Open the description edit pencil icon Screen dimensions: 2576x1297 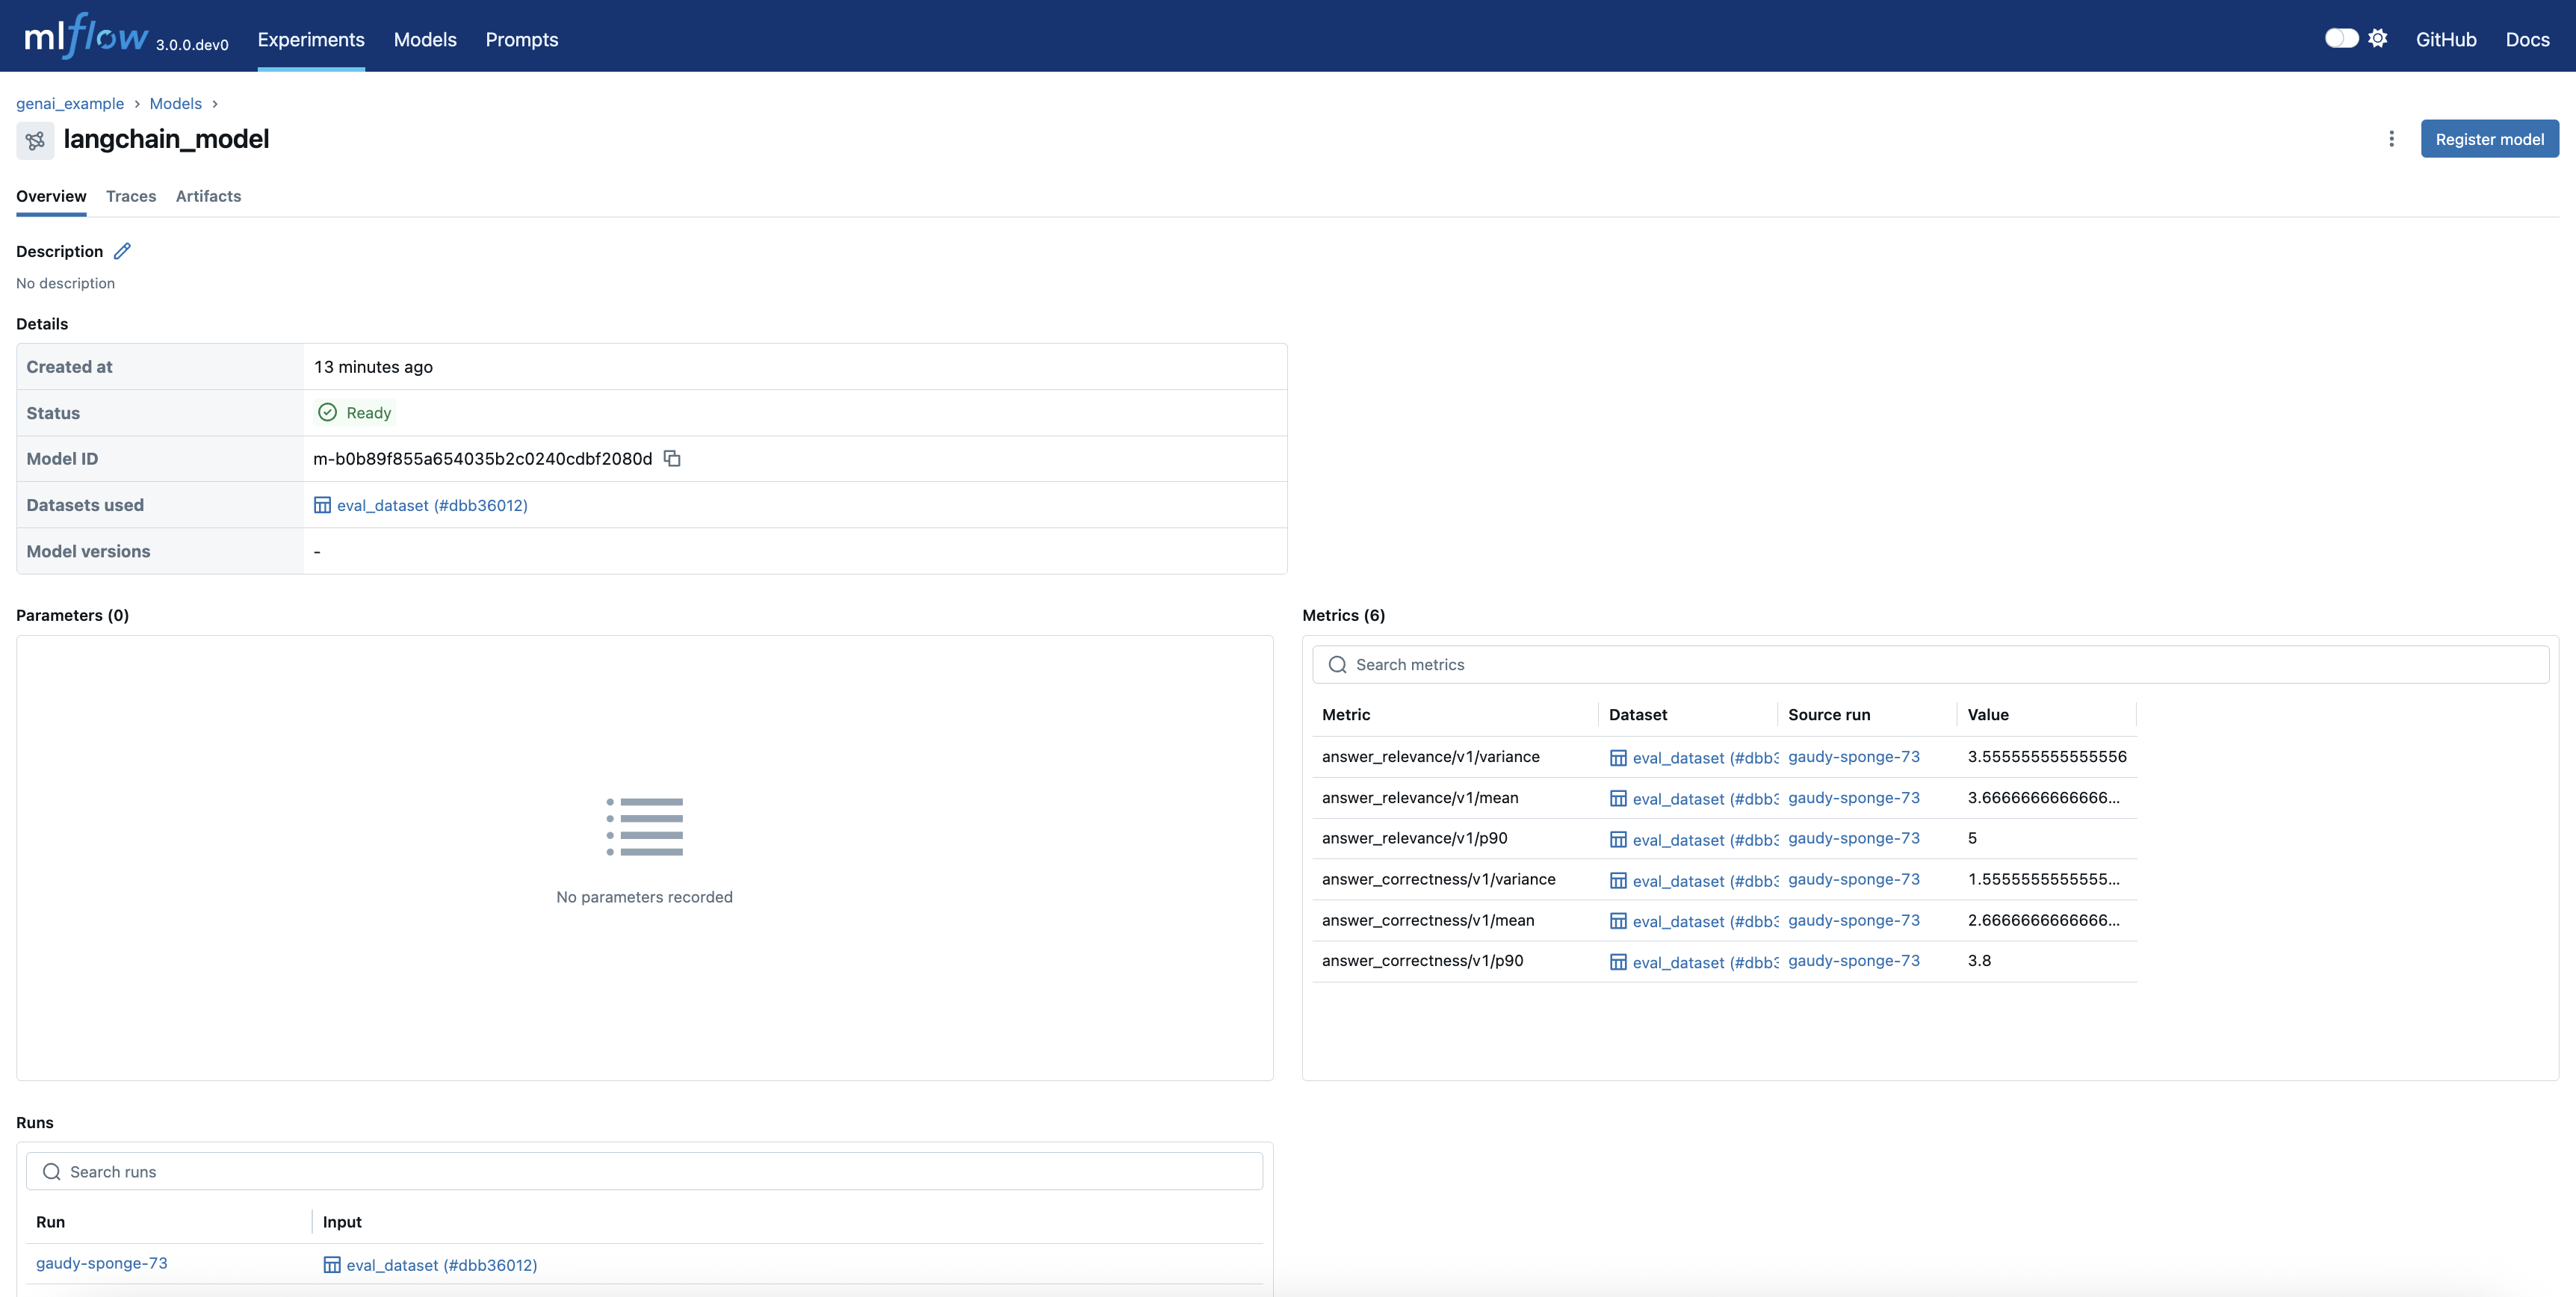tap(122, 251)
